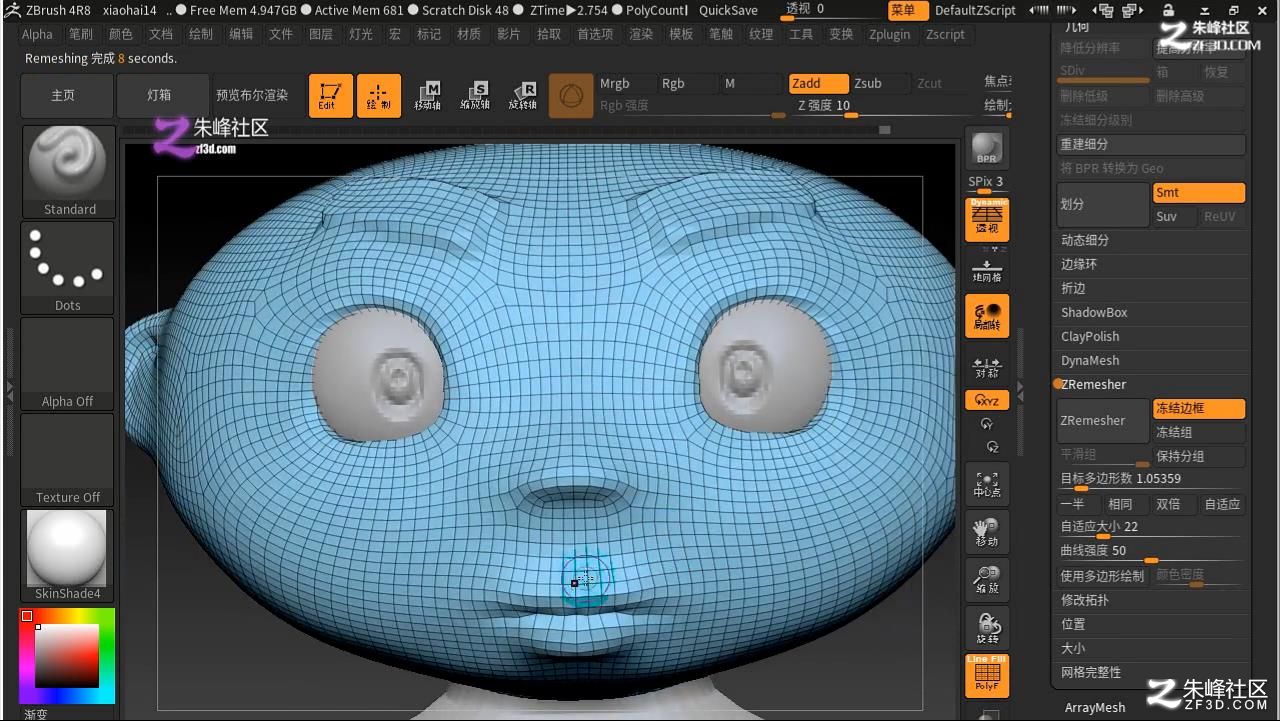Adjust the 目标多边形数 target polygons slider
This screenshot has width=1280, height=721.
click(x=1150, y=480)
